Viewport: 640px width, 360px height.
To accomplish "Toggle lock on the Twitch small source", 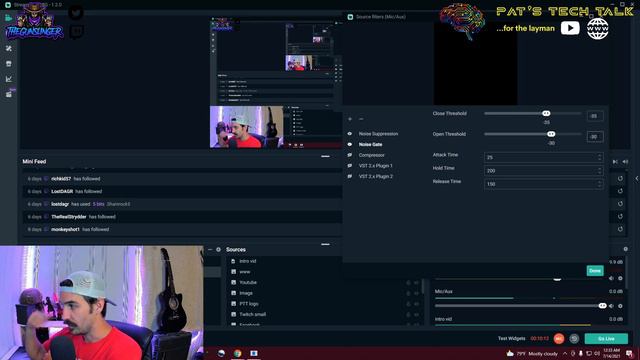I will (408, 315).
